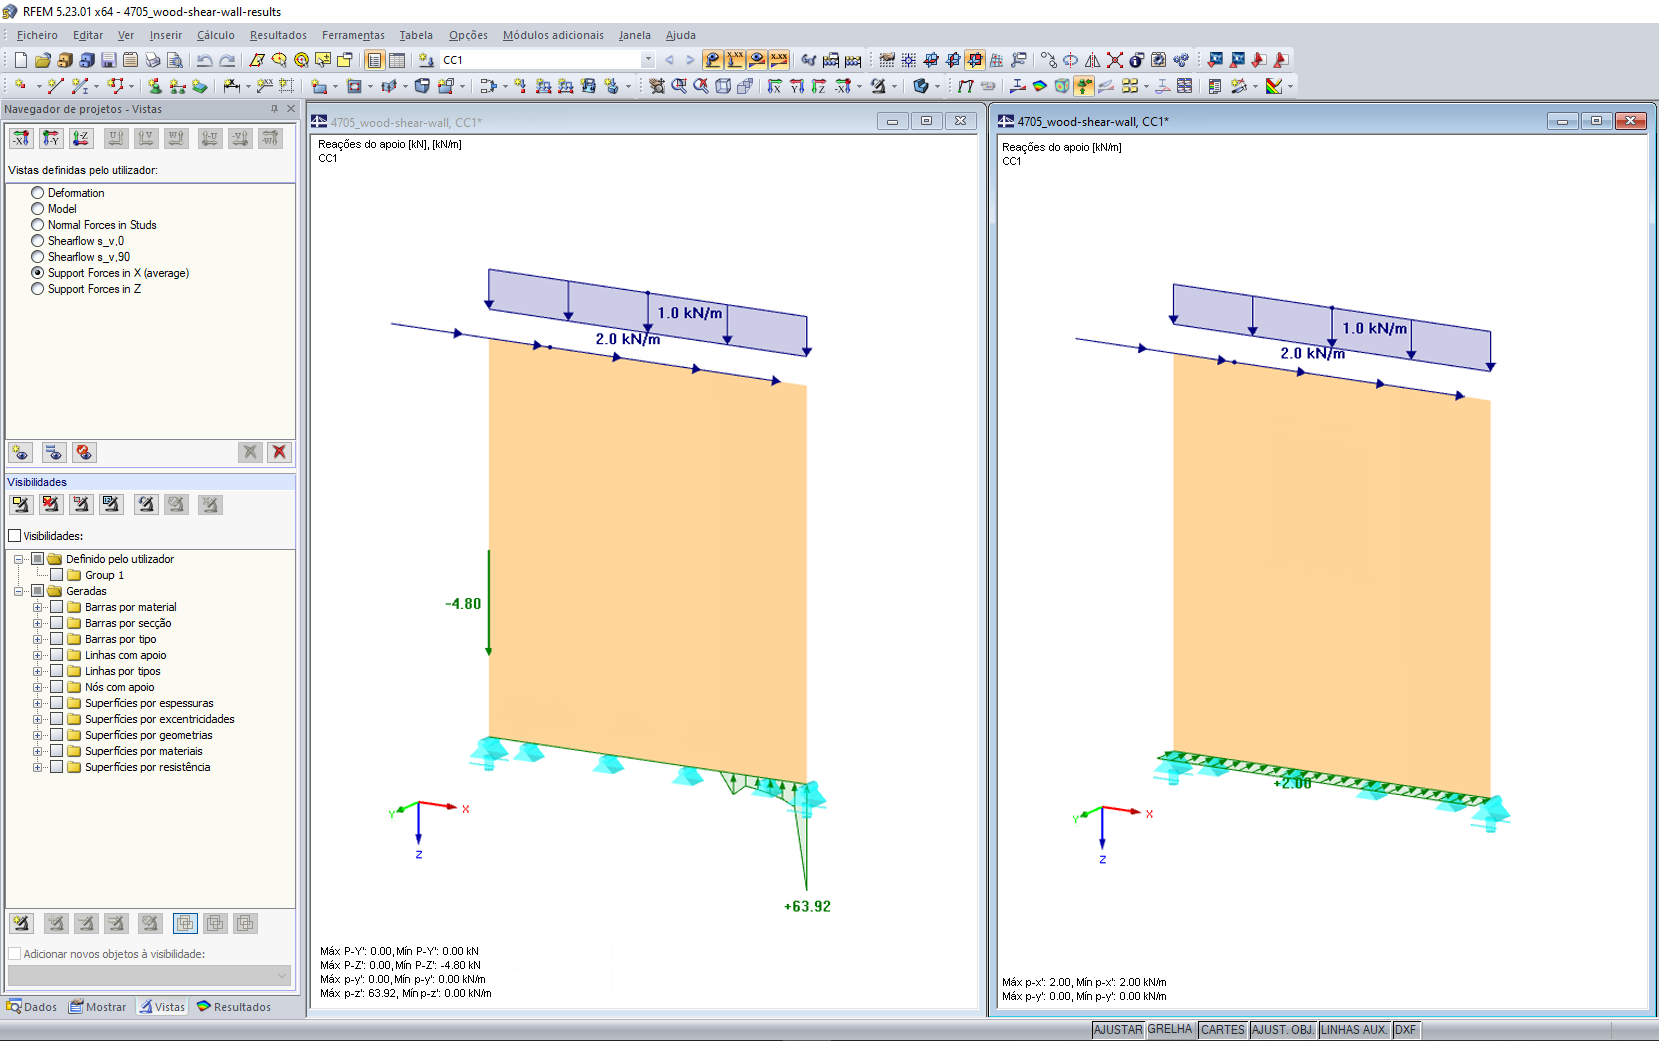Collapse the Geradas folder
The image size is (1659, 1041).
coord(19,591)
